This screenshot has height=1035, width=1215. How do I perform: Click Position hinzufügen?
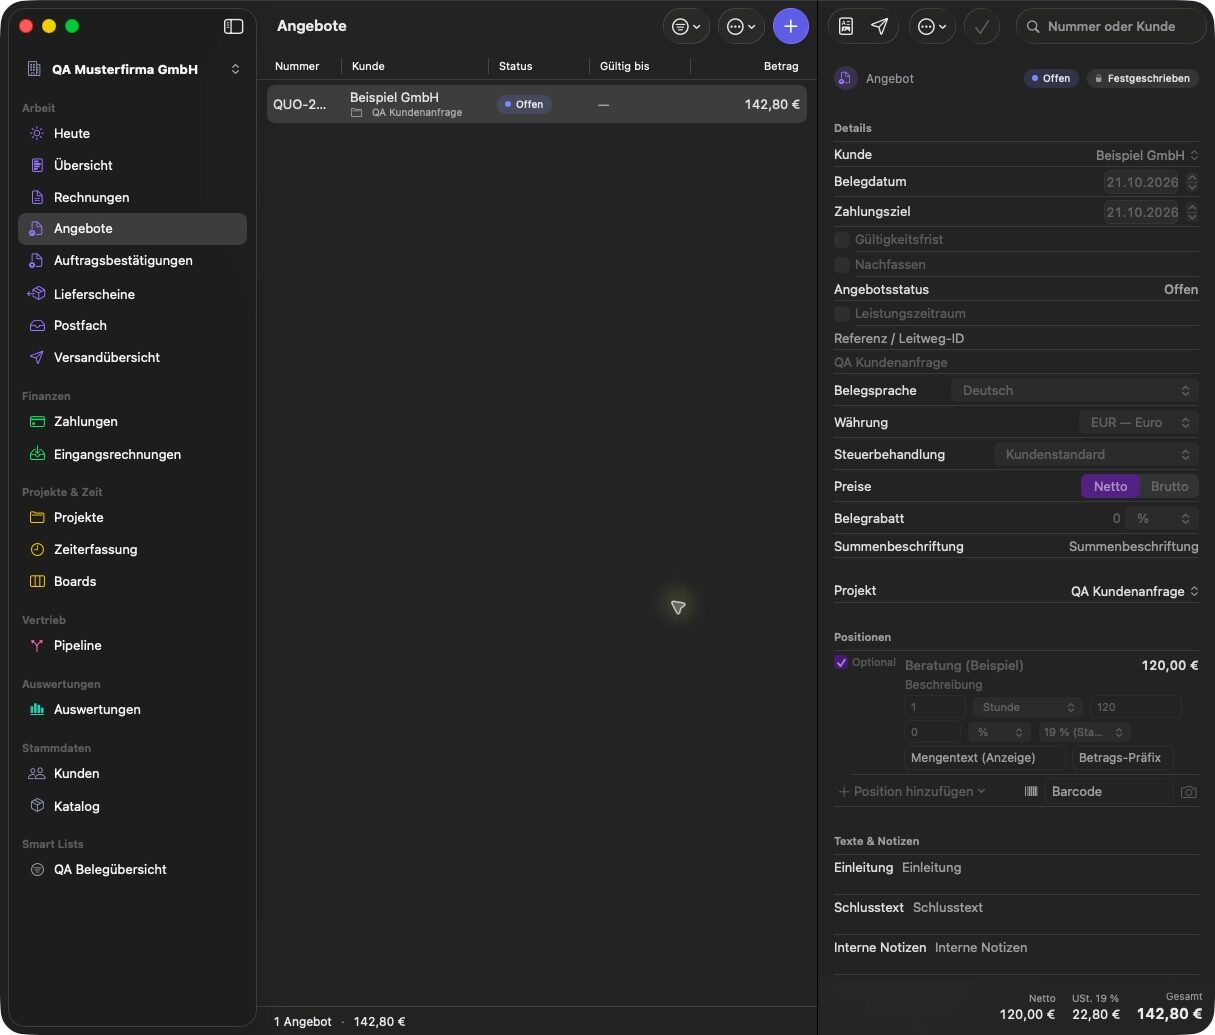[912, 792]
